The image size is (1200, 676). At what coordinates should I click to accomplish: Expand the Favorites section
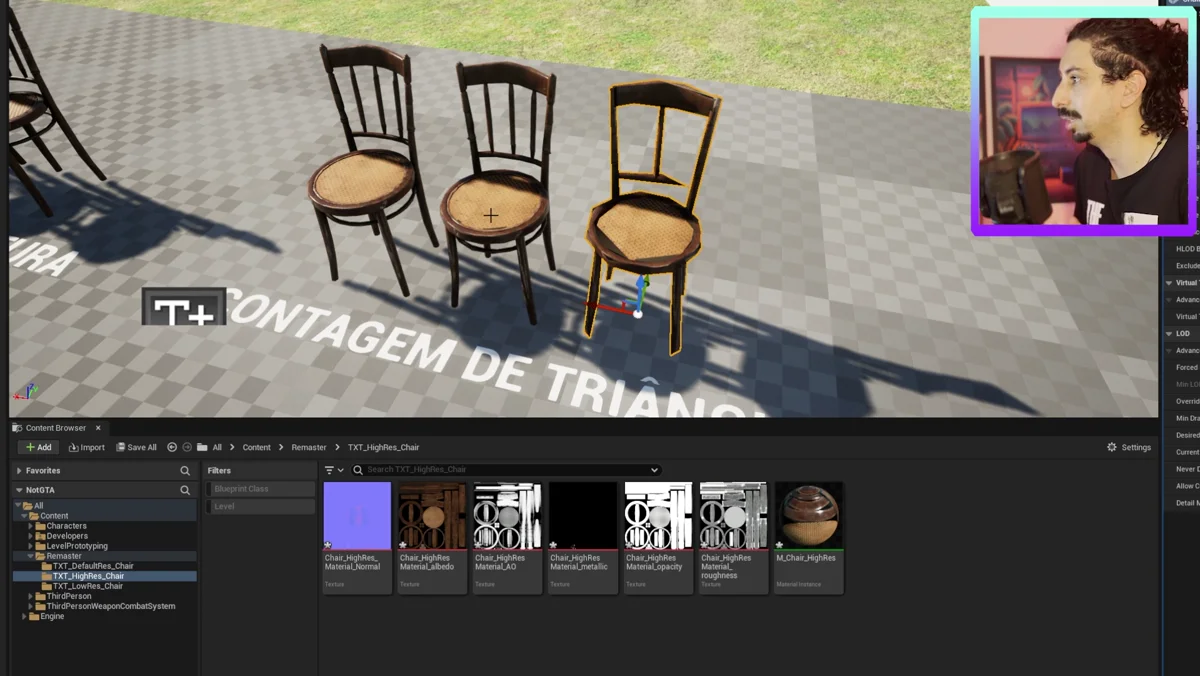(x=19, y=470)
